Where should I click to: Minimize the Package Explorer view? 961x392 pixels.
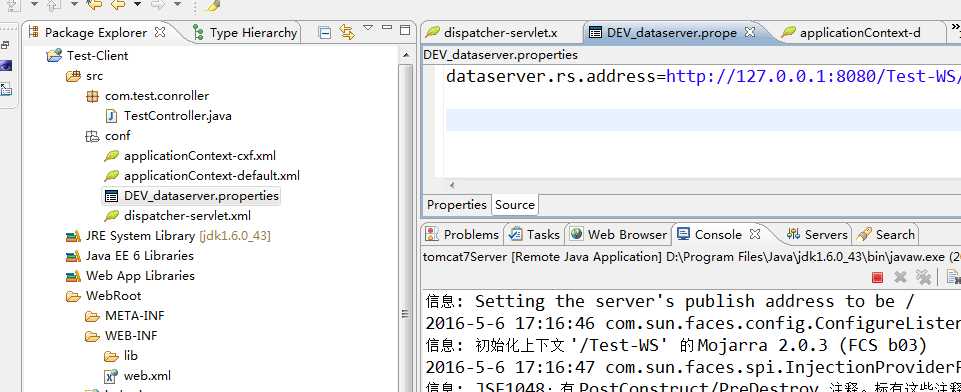pos(387,28)
